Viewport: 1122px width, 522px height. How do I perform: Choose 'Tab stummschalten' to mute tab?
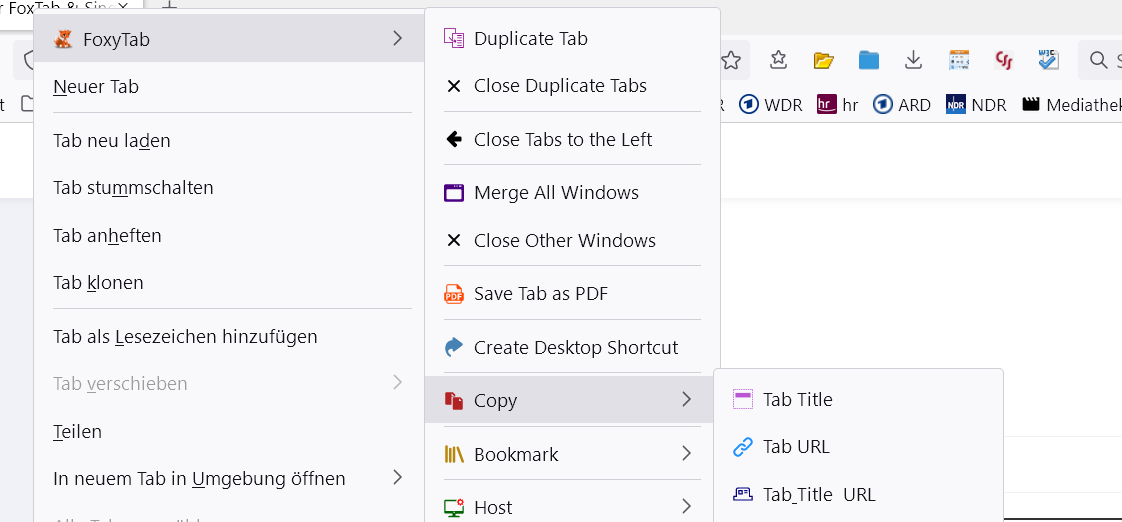coord(133,188)
